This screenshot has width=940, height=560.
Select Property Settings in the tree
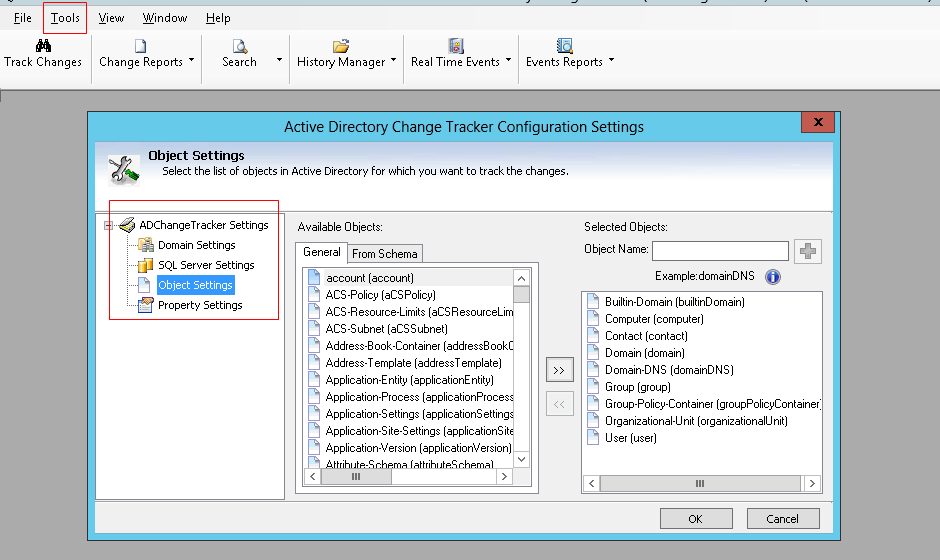(x=200, y=305)
